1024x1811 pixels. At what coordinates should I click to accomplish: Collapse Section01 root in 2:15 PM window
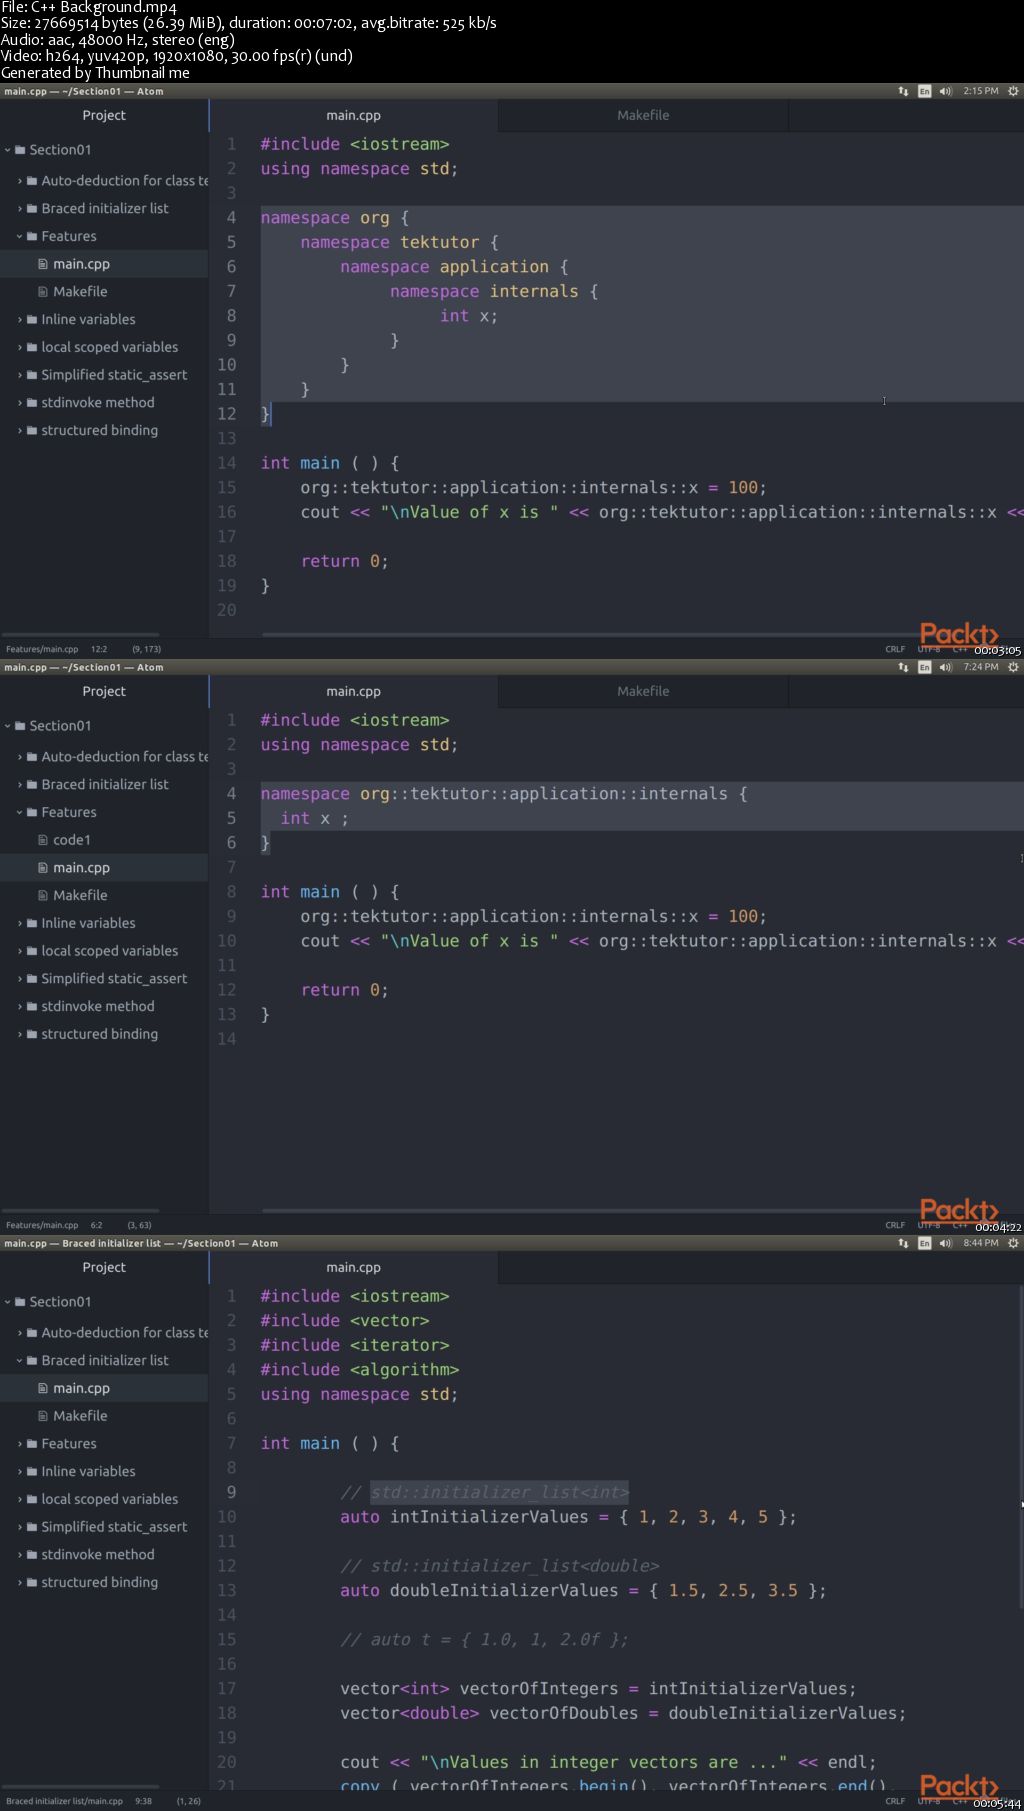pos(8,150)
